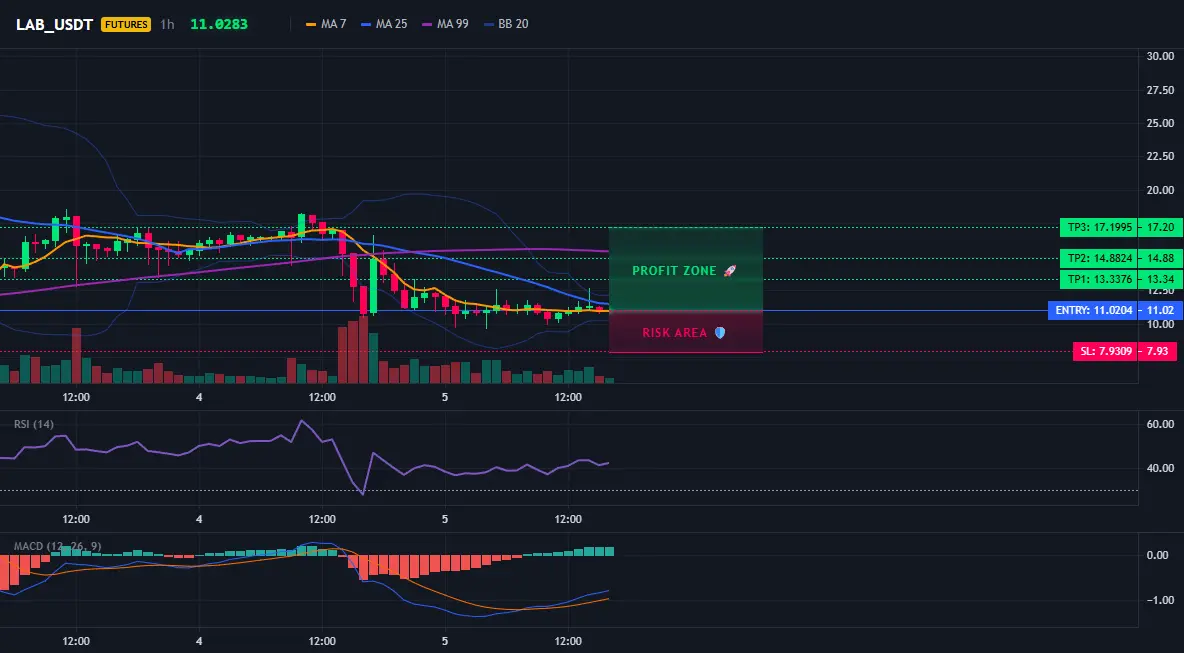Click the LAB_USDT symbol name
The image size is (1184, 653).
tap(54, 24)
